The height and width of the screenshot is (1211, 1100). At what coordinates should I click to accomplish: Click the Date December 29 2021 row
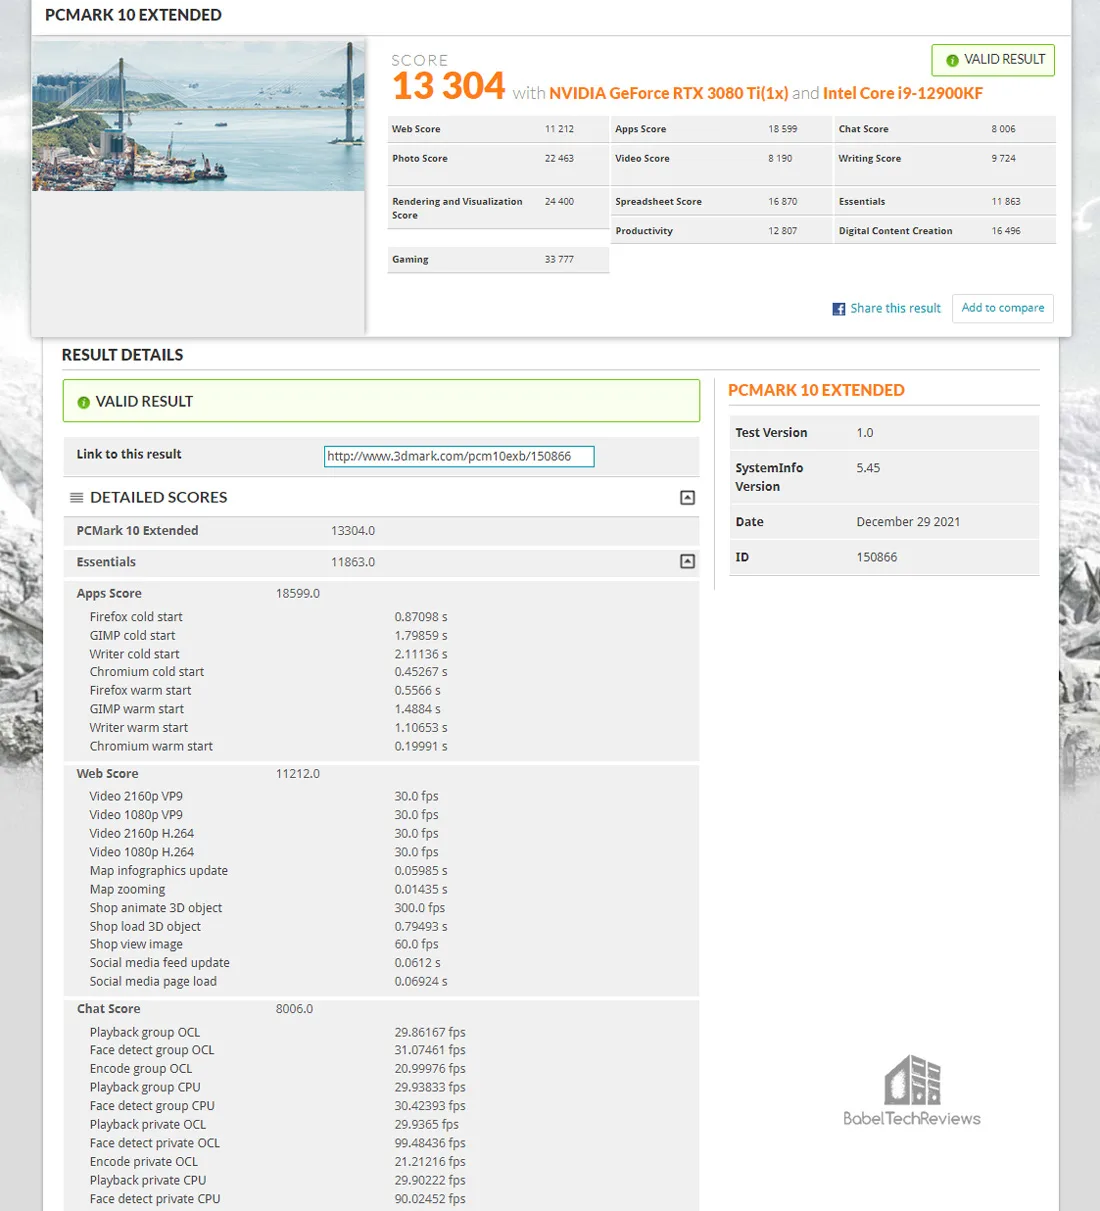click(x=884, y=522)
